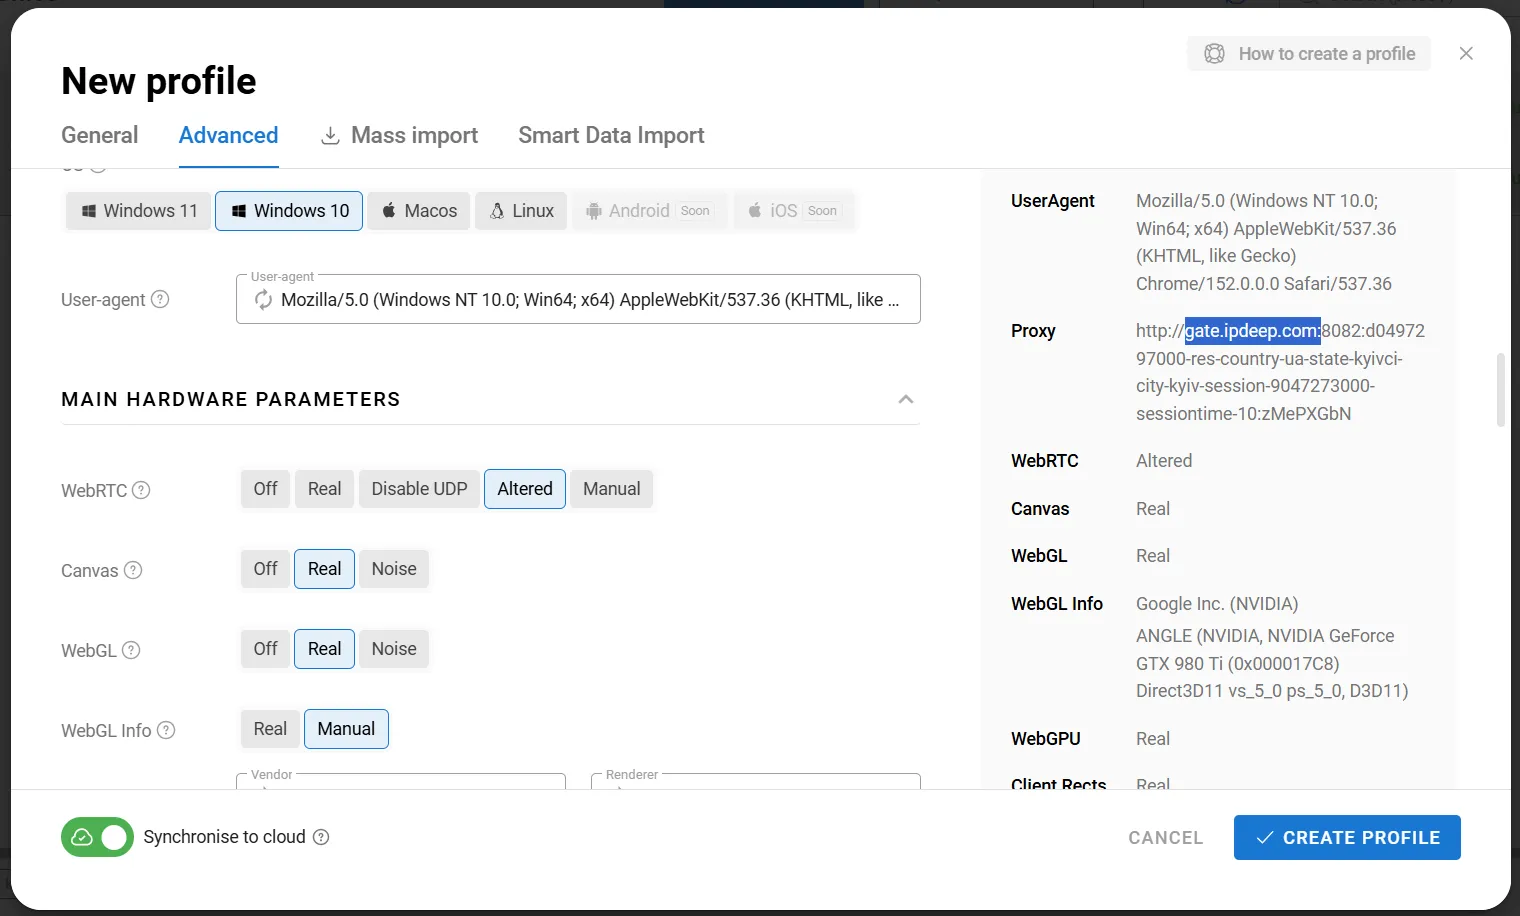Image resolution: width=1520 pixels, height=916 pixels.
Task: Click the Synchronise to cloud help icon
Action: [321, 837]
